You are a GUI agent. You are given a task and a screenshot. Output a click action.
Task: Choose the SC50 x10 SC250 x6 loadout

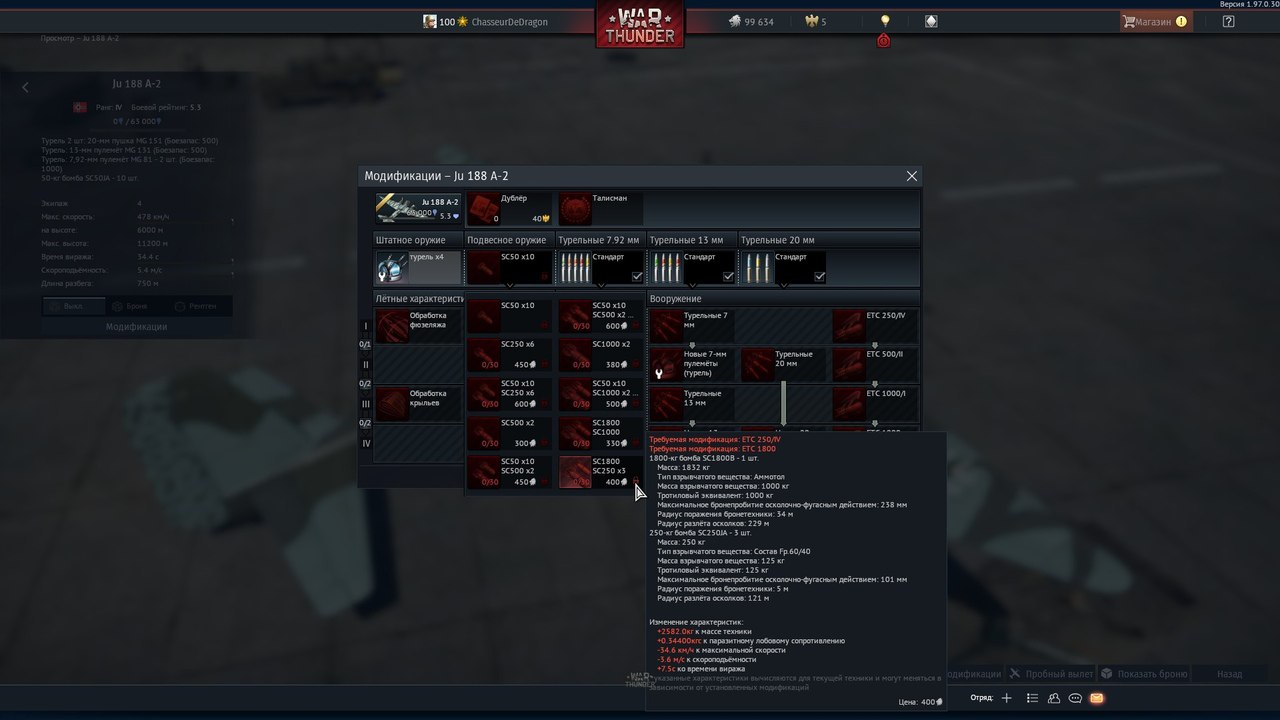coord(509,393)
